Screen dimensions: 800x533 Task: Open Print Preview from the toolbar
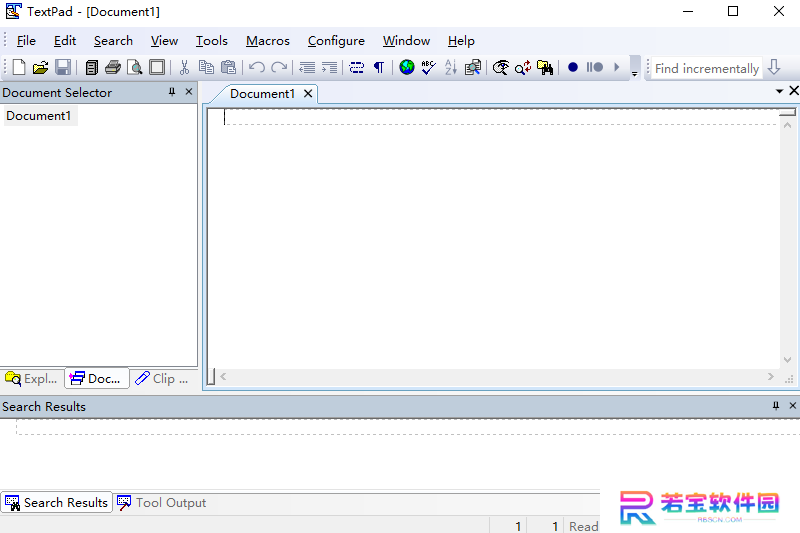point(135,67)
